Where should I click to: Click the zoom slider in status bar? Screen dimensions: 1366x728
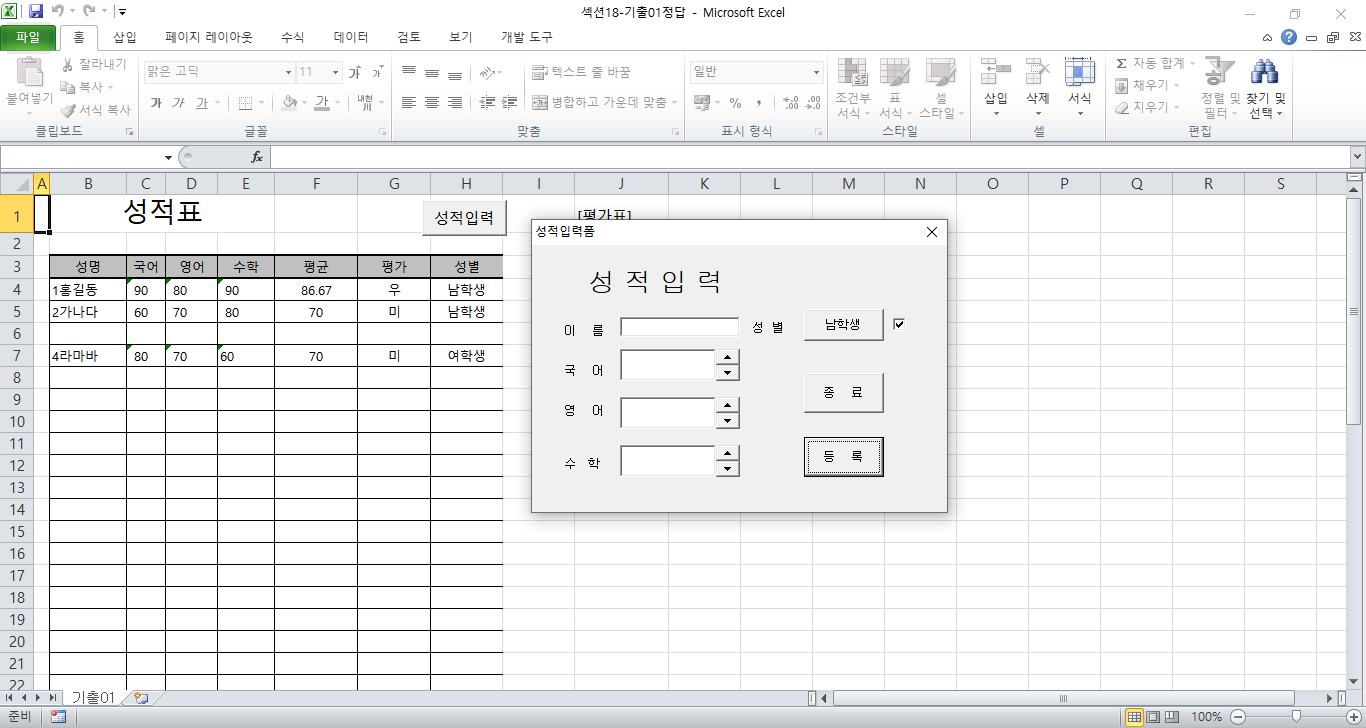coord(1296,716)
